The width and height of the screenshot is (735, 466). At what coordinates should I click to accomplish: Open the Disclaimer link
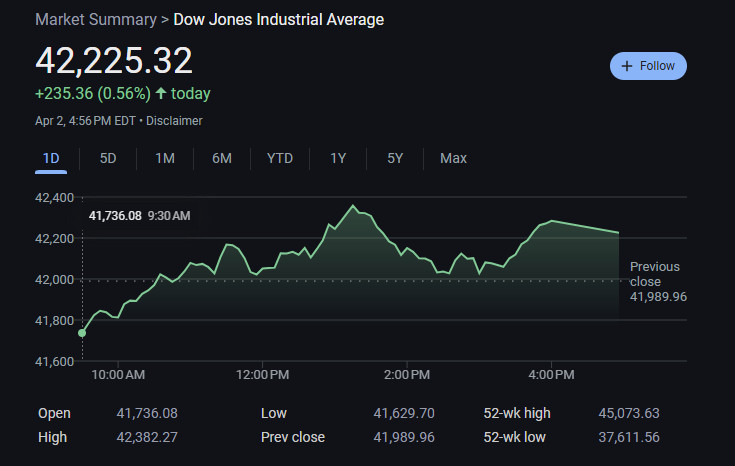tap(174, 121)
